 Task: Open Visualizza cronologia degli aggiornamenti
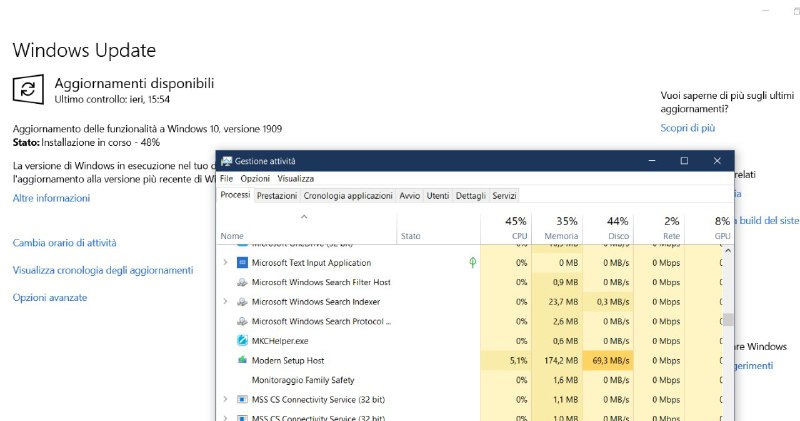103,270
